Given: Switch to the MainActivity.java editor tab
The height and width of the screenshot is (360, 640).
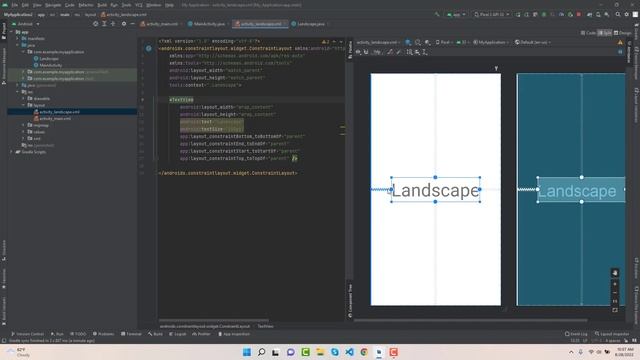Looking at the screenshot, I should click(206, 24).
